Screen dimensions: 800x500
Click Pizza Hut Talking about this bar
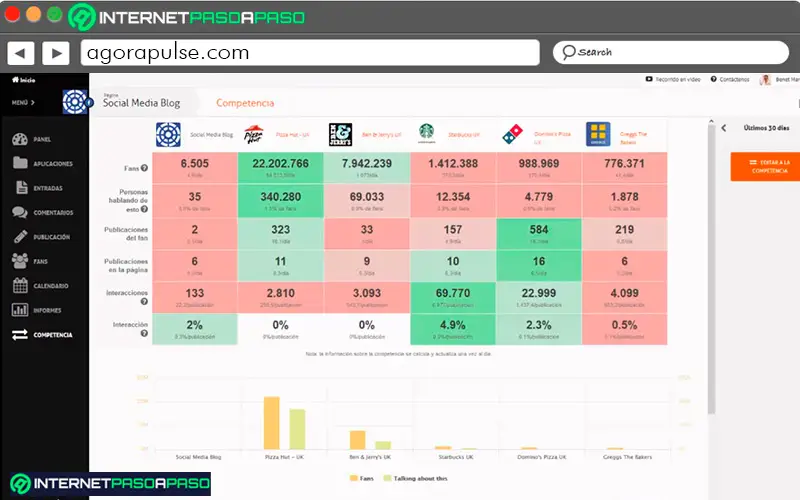(297, 429)
